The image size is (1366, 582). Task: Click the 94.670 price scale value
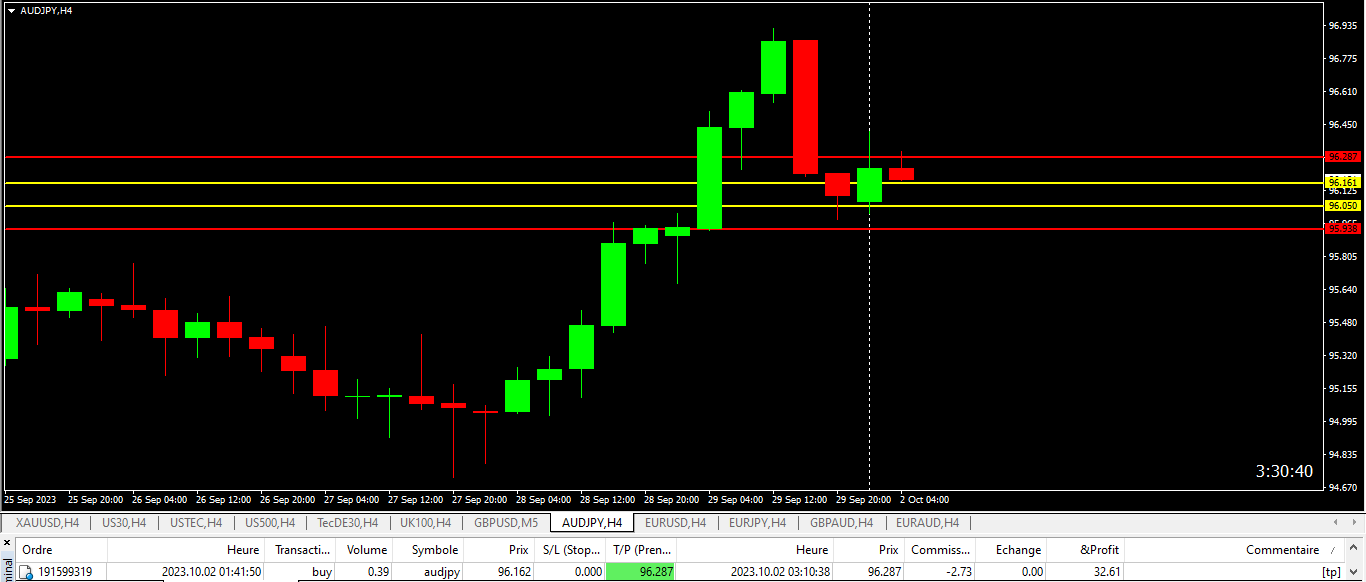(x=1342, y=488)
